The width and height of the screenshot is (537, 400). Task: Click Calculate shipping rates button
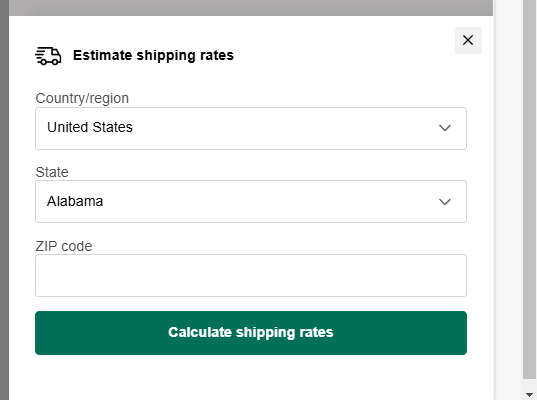251,333
